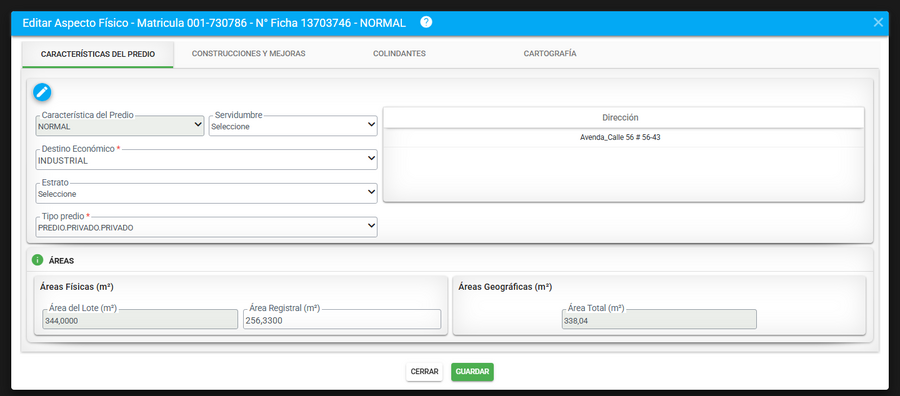Expand the Servidumbre dropdown
The height and width of the screenshot is (396, 900).
click(x=293, y=126)
